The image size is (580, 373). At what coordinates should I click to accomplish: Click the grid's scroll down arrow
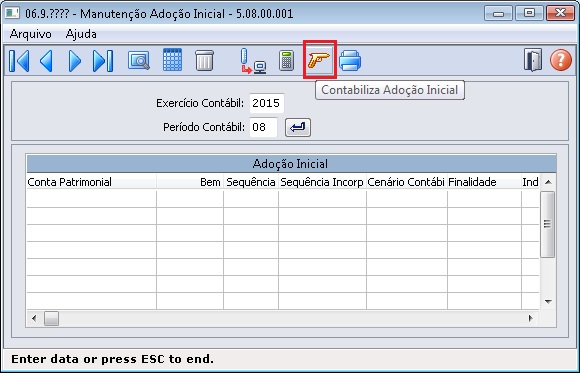tap(548, 302)
